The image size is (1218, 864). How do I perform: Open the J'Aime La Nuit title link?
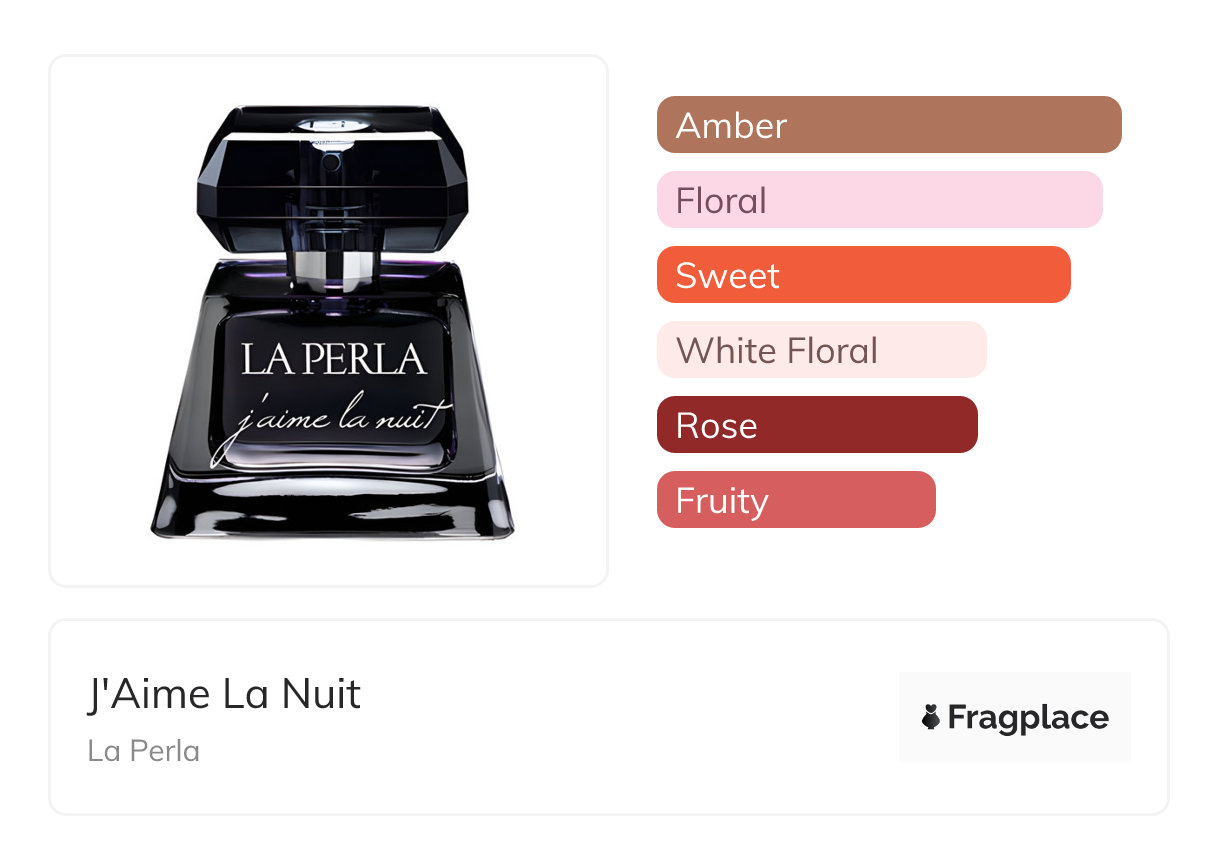click(224, 694)
